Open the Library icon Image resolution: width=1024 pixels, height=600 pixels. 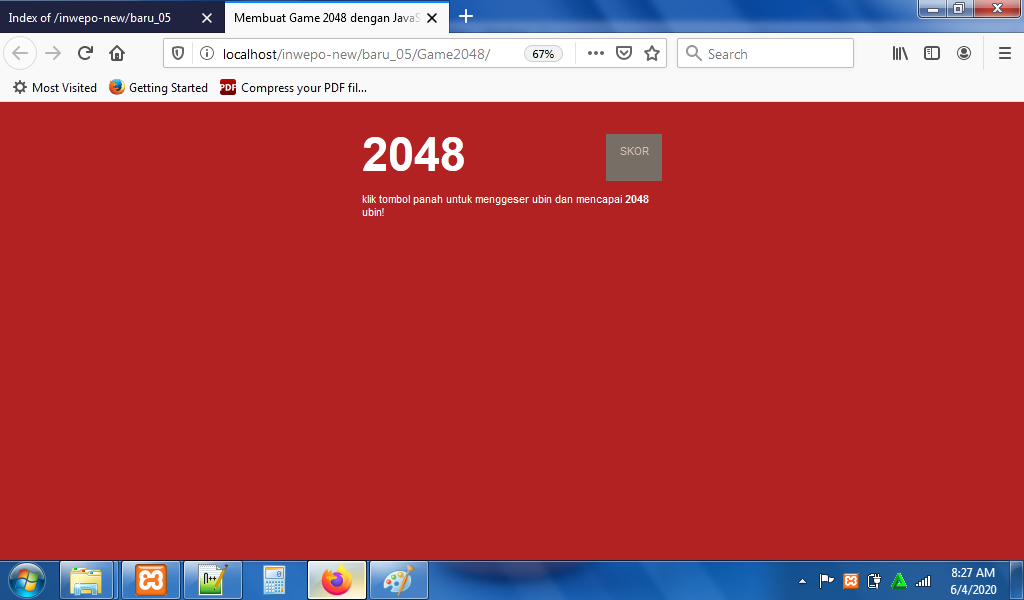901,54
